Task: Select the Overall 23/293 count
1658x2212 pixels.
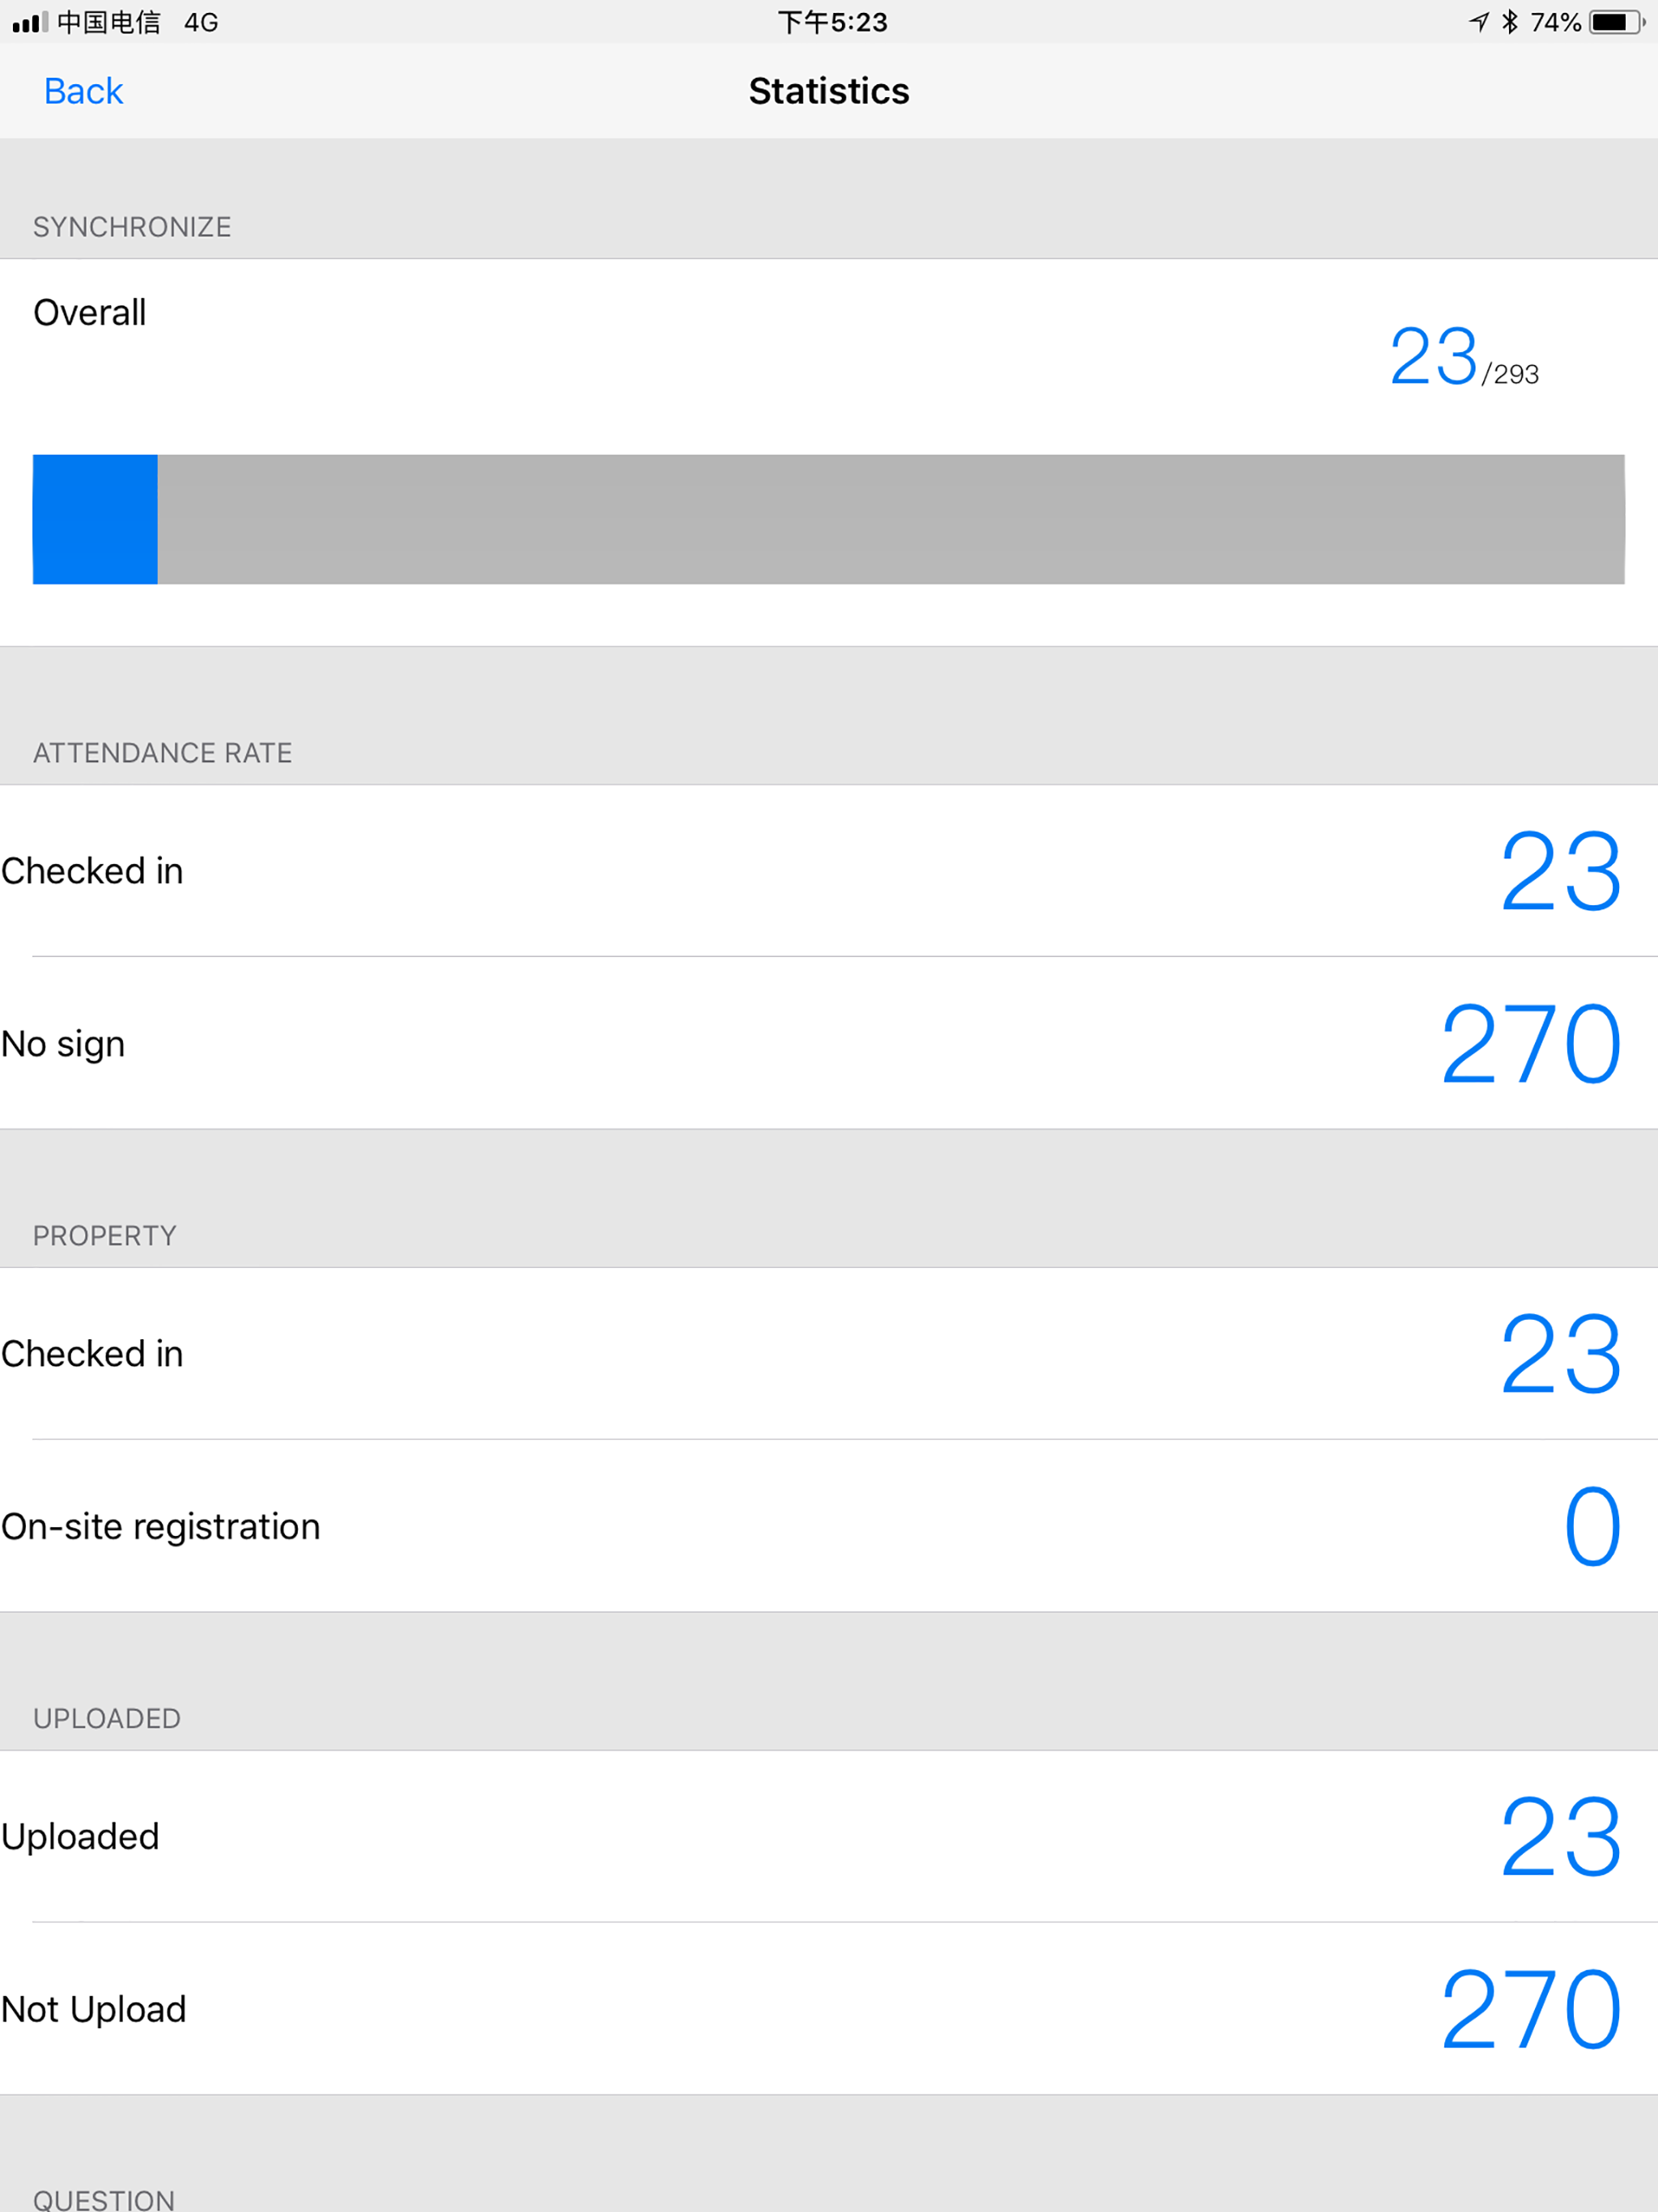Action: click(x=1464, y=356)
